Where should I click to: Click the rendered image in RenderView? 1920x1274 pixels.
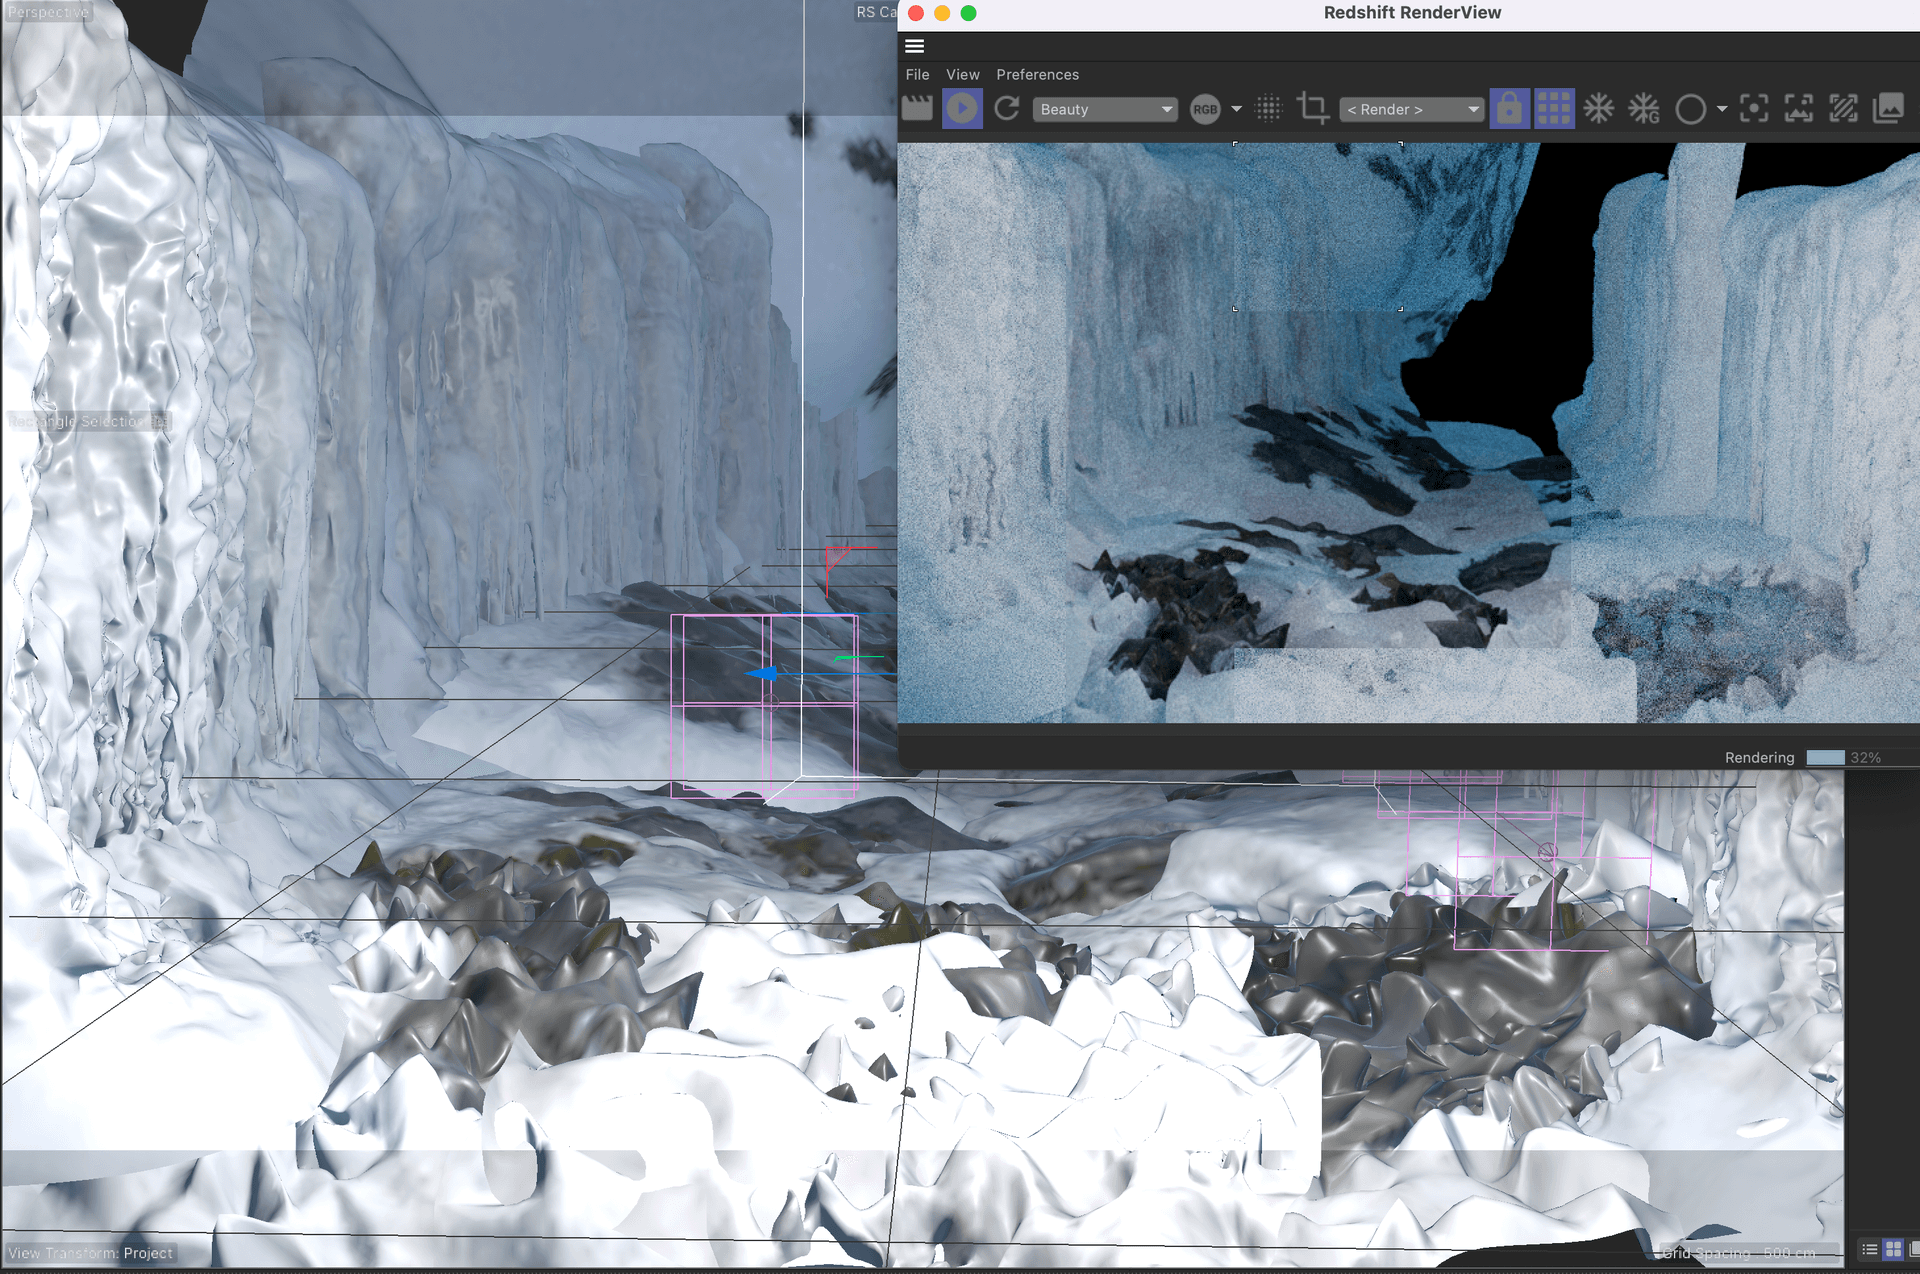1408,432
